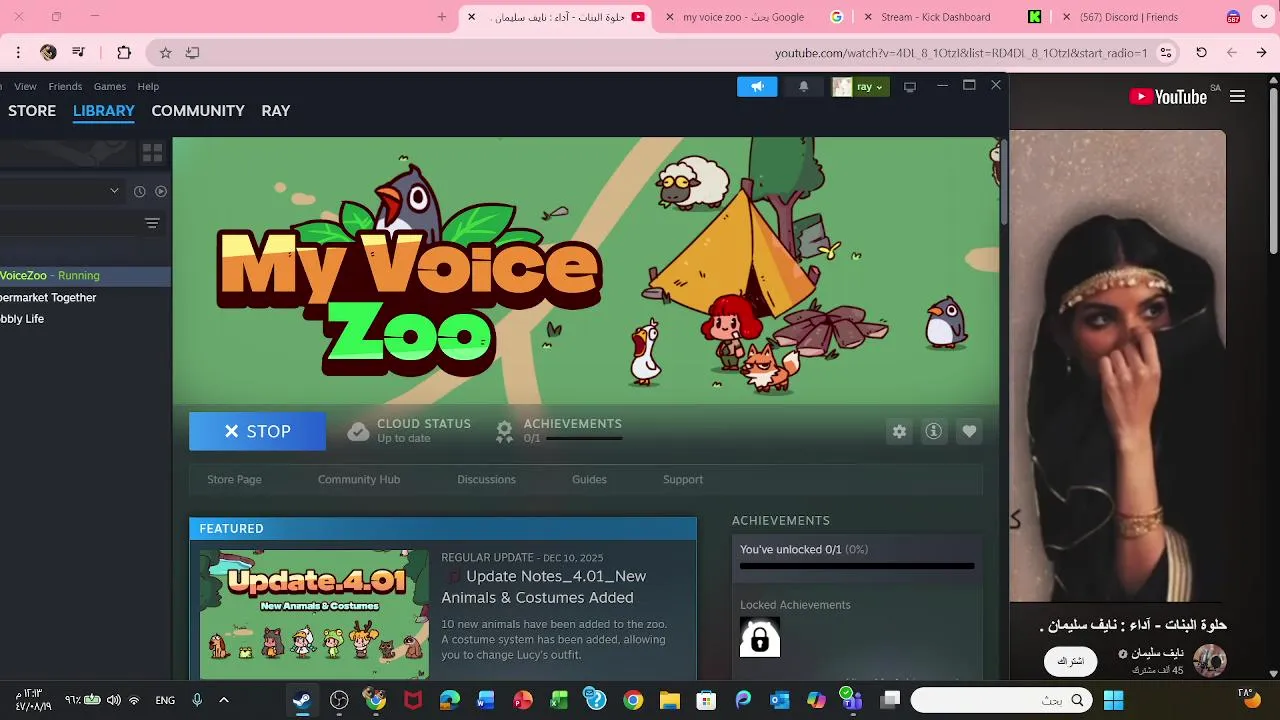The width and height of the screenshot is (1280, 720).
Task: Click microphone icon in system tray
Action: point(197,700)
